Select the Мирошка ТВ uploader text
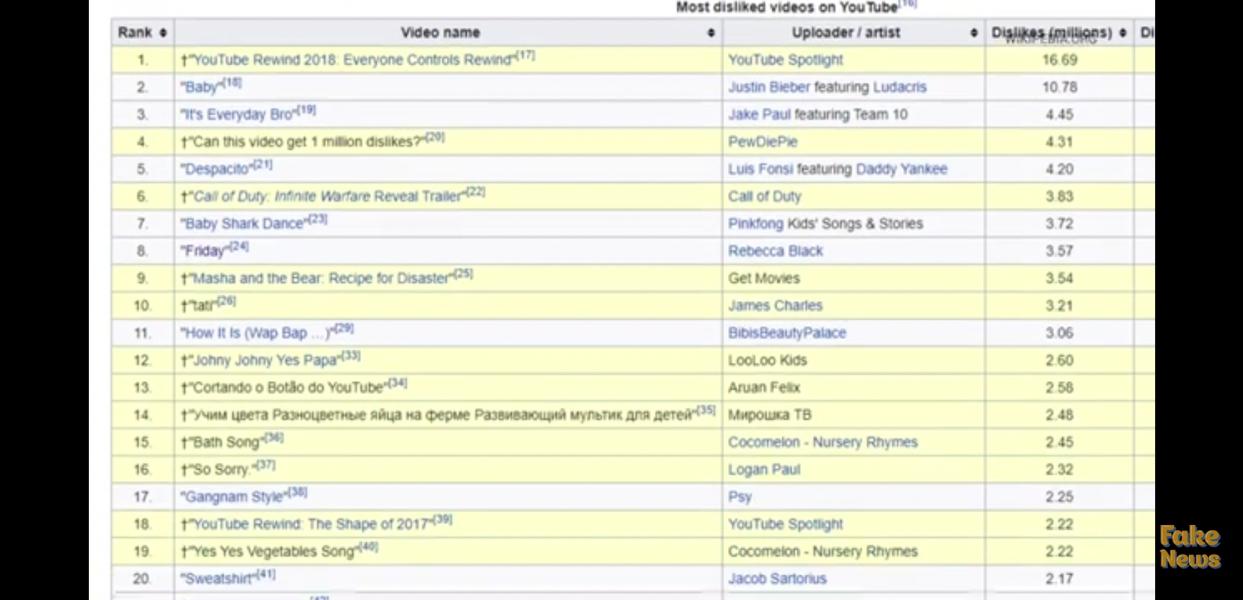This screenshot has width=1243, height=600. pyautogui.click(x=770, y=415)
